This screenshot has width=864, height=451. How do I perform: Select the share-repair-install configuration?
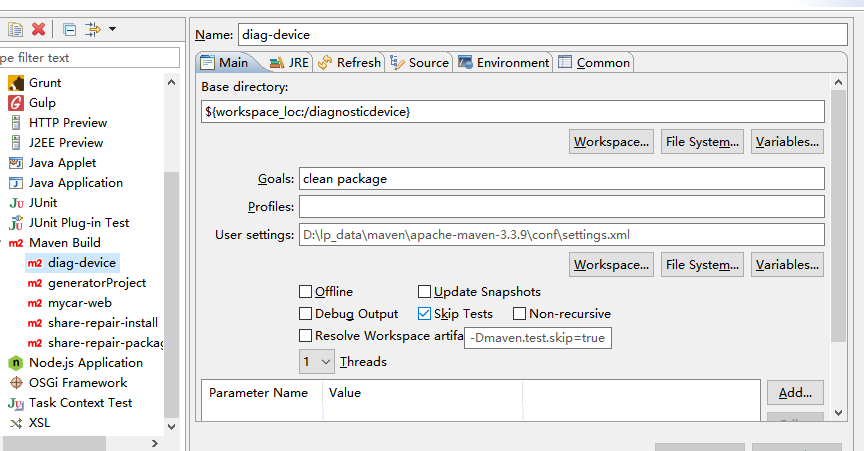point(102,323)
